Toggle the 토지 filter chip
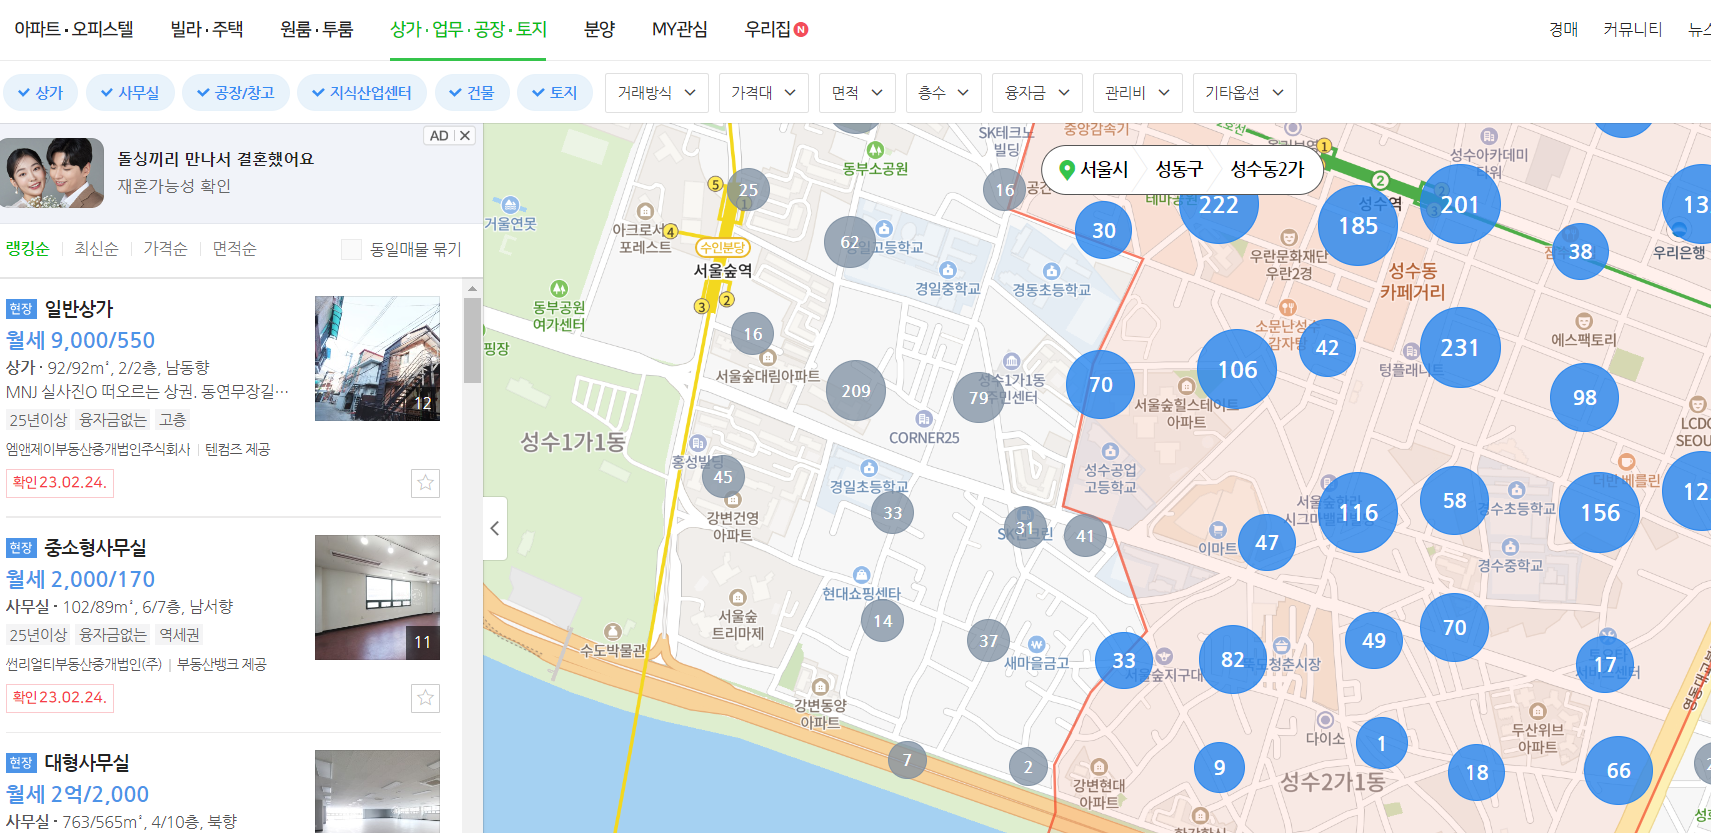Image resolution: width=1711 pixels, height=833 pixels. point(555,93)
